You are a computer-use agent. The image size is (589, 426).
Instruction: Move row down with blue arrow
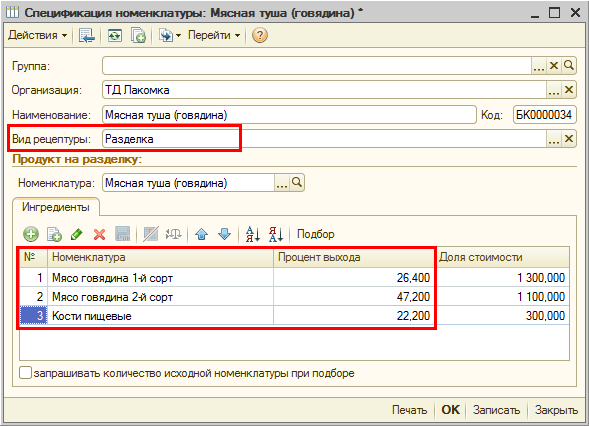tap(225, 234)
